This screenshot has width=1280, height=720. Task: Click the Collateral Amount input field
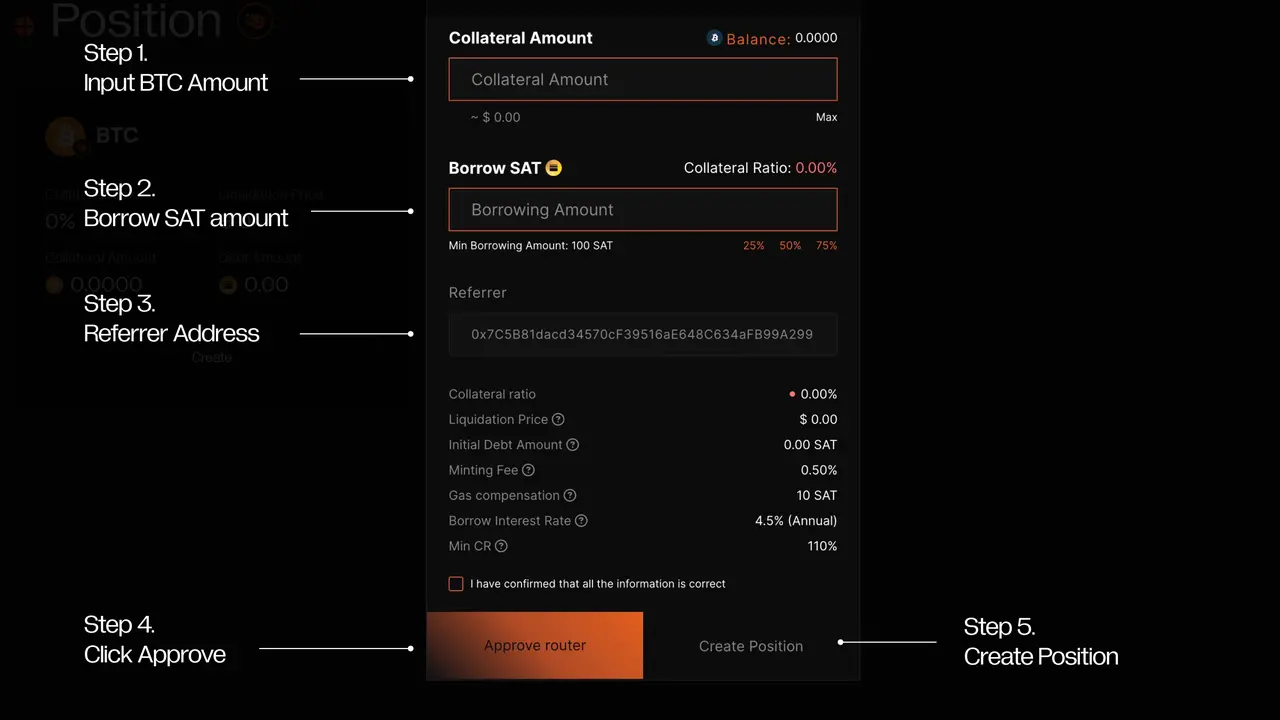(642, 80)
